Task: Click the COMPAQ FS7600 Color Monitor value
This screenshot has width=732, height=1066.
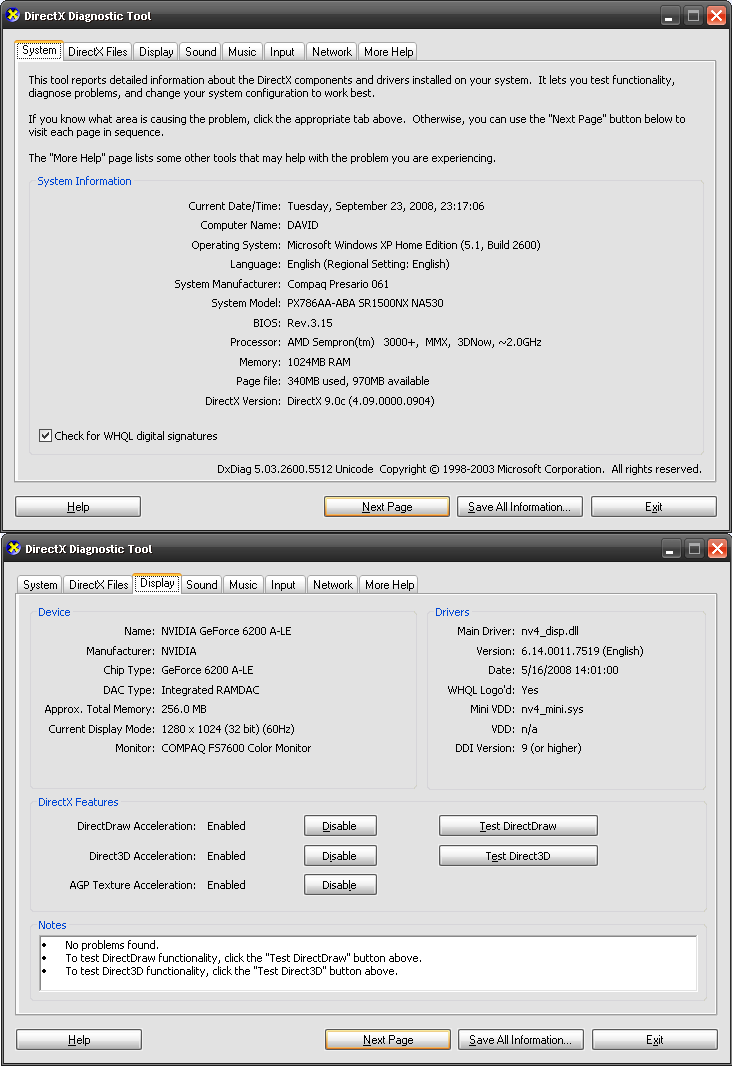Action: (236, 748)
